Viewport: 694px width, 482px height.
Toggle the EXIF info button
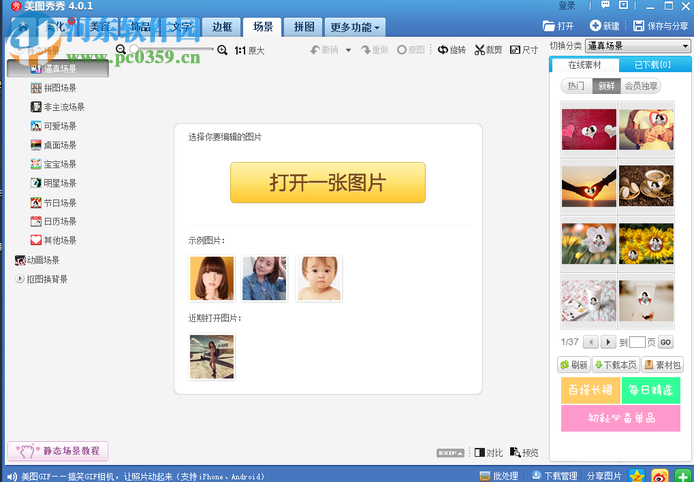(x=450, y=453)
